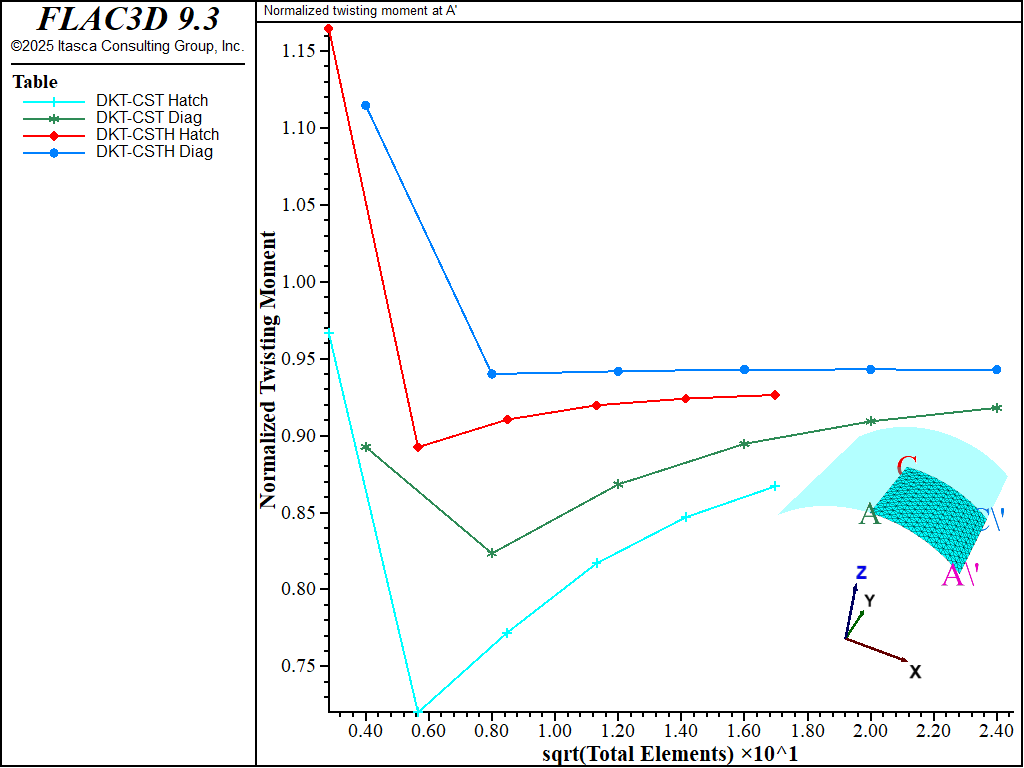Click the green asterisk legend marker

(x=55, y=118)
